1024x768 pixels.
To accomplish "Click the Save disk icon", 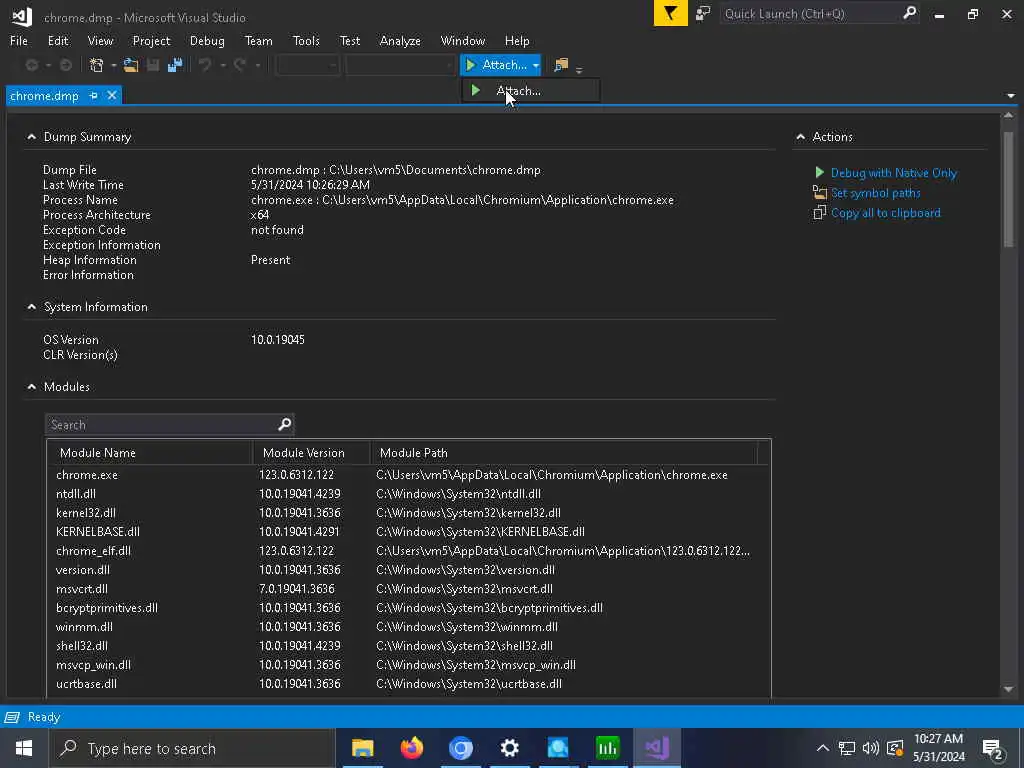I will 153,65.
